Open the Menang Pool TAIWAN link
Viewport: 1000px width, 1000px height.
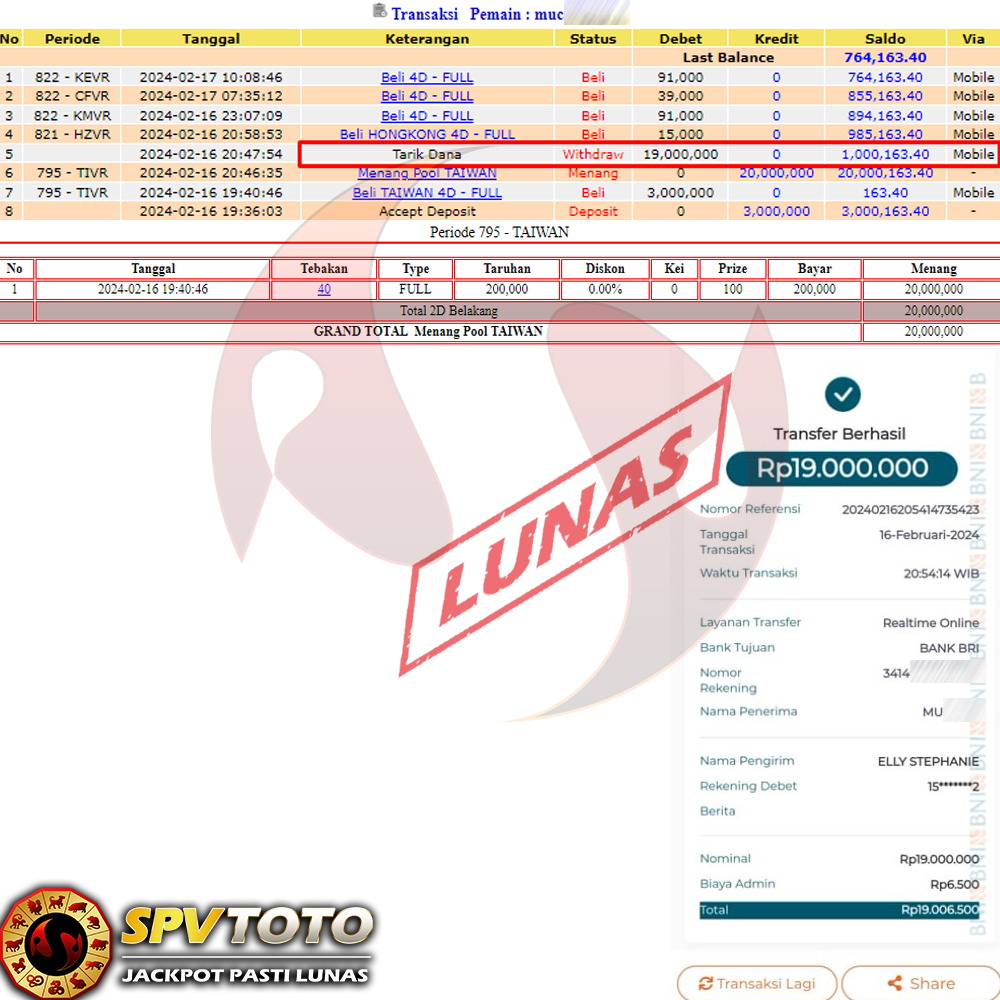click(x=427, y=173)
